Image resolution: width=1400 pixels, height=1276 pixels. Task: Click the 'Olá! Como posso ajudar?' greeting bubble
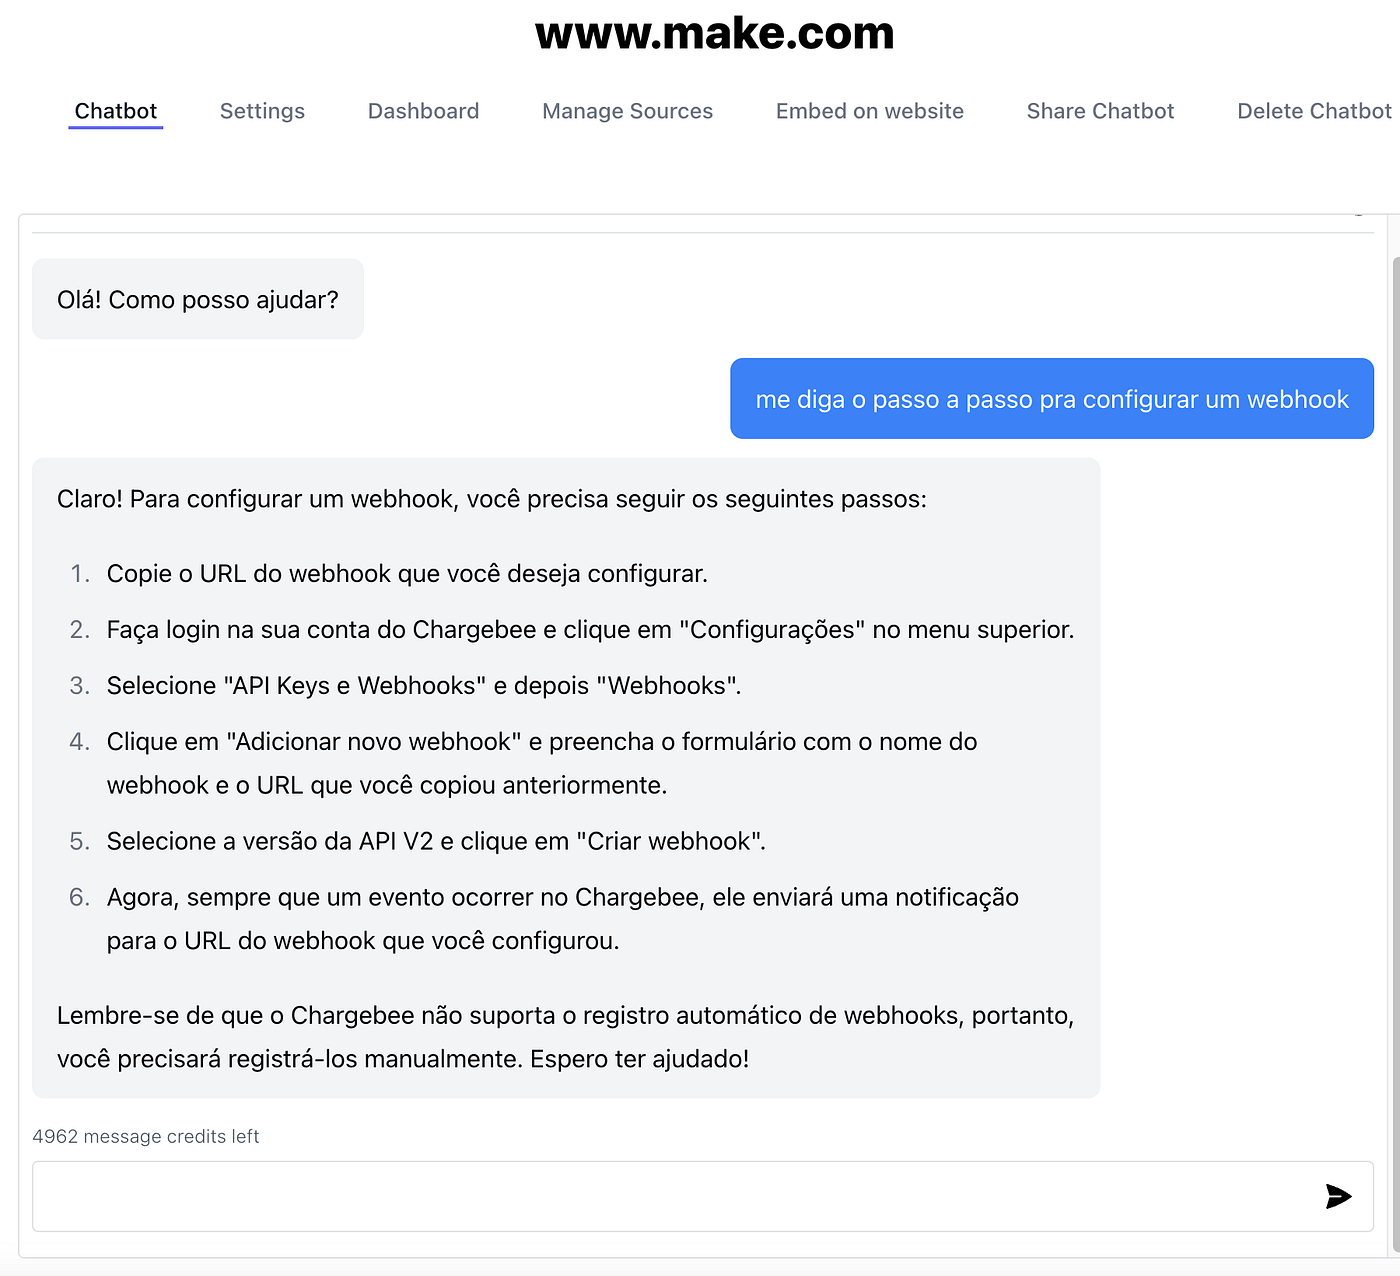click(x=198, y=299)
